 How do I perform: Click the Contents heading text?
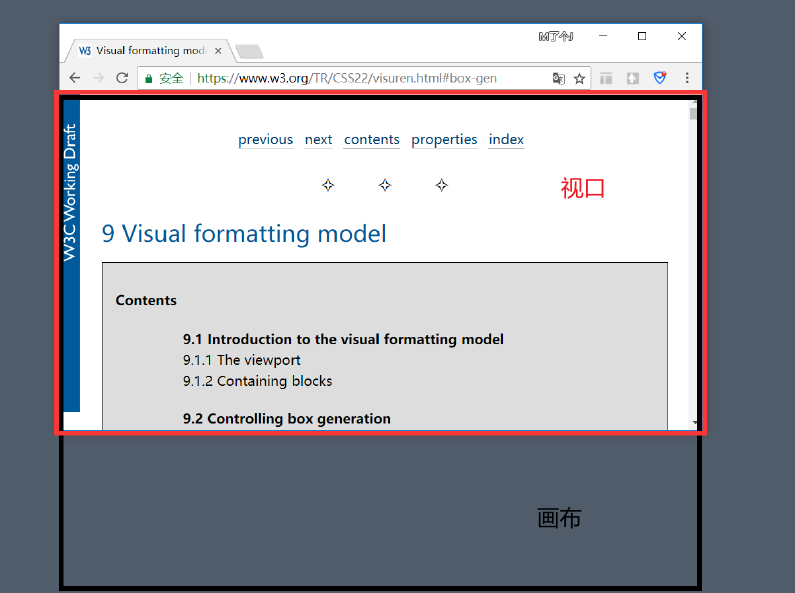[146, 300]
